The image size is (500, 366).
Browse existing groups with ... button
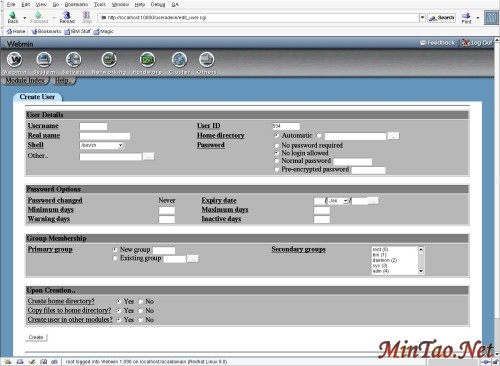click(193, 259)
